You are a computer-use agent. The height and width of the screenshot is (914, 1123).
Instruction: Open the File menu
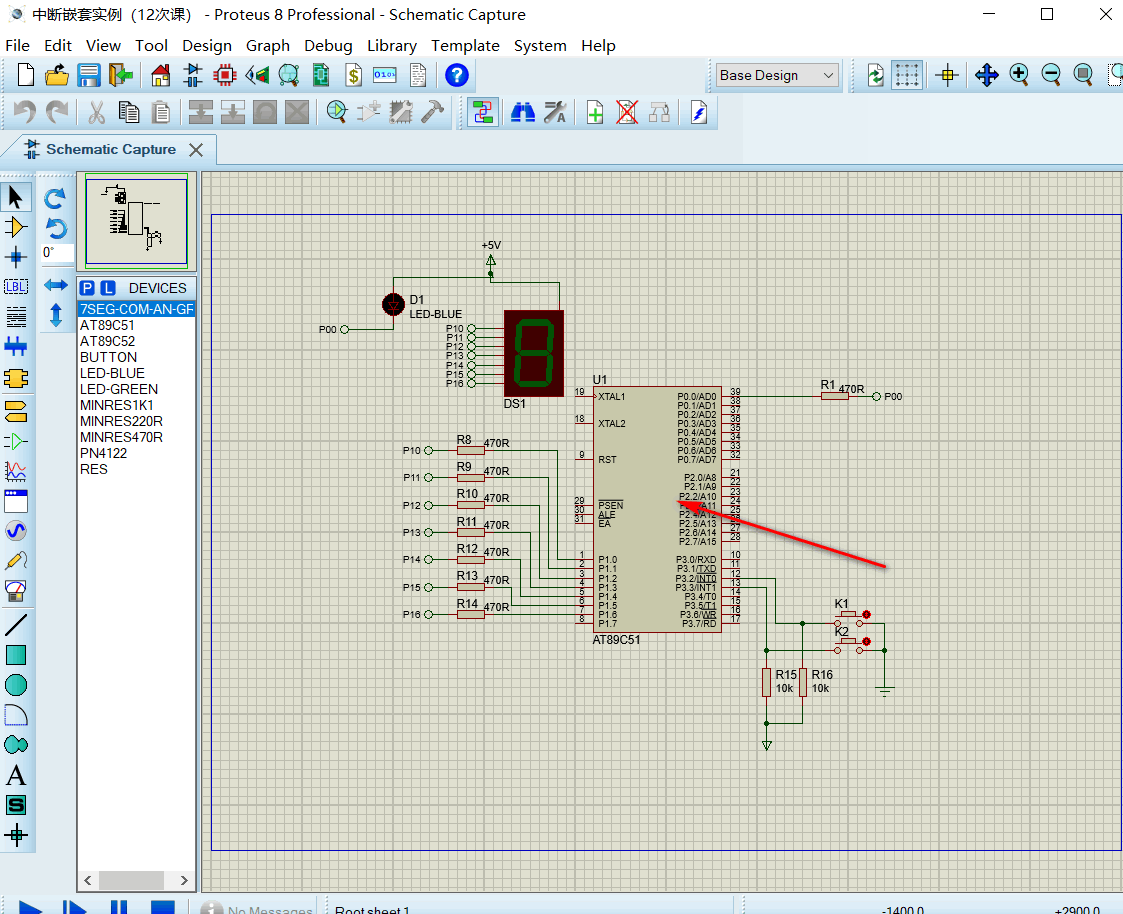click(17, 46)
